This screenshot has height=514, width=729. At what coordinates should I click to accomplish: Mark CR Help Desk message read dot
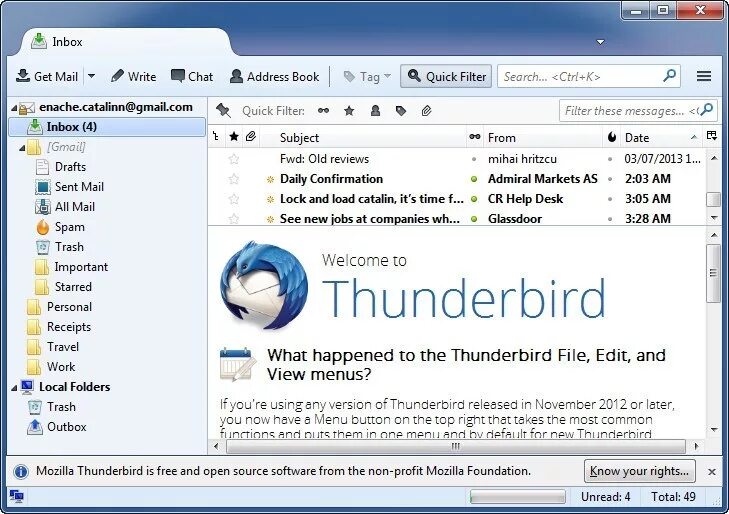[474, 199]
